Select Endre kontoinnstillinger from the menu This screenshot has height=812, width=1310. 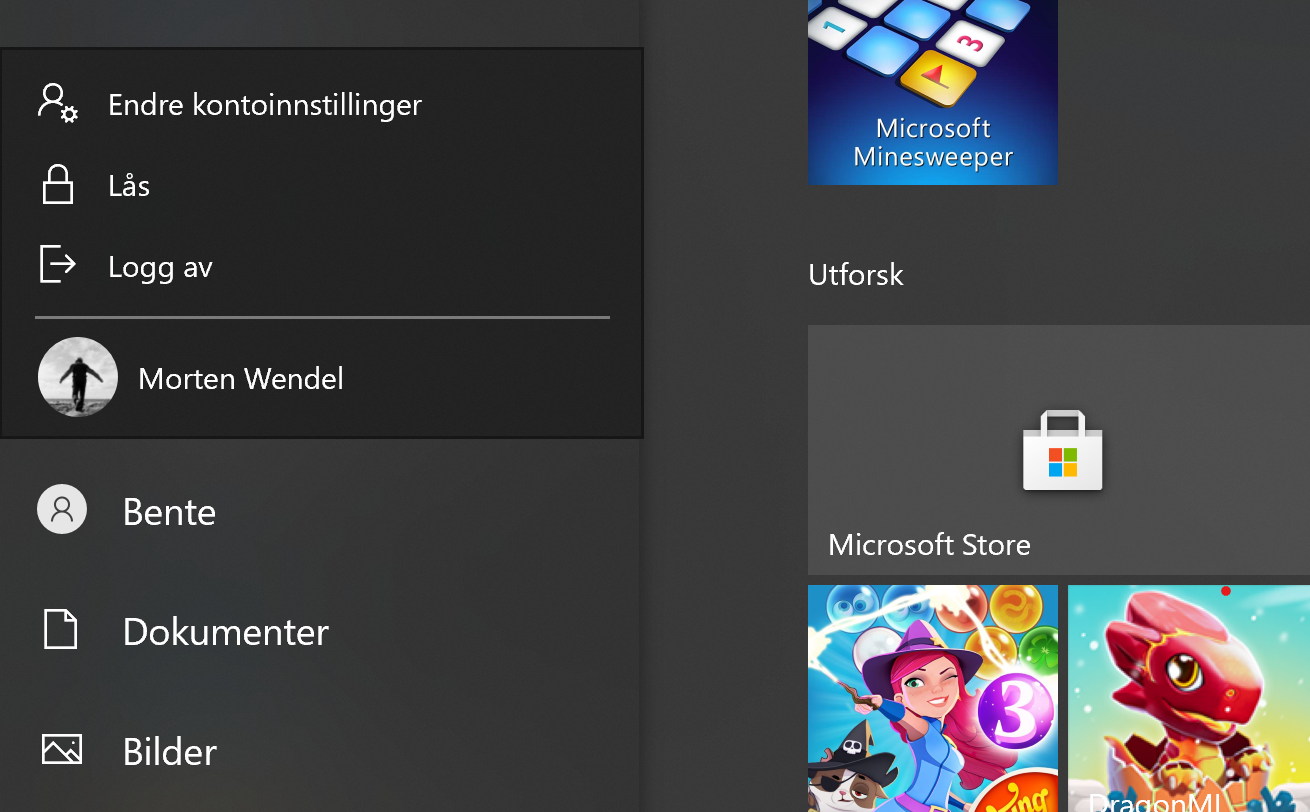point(265,104)
